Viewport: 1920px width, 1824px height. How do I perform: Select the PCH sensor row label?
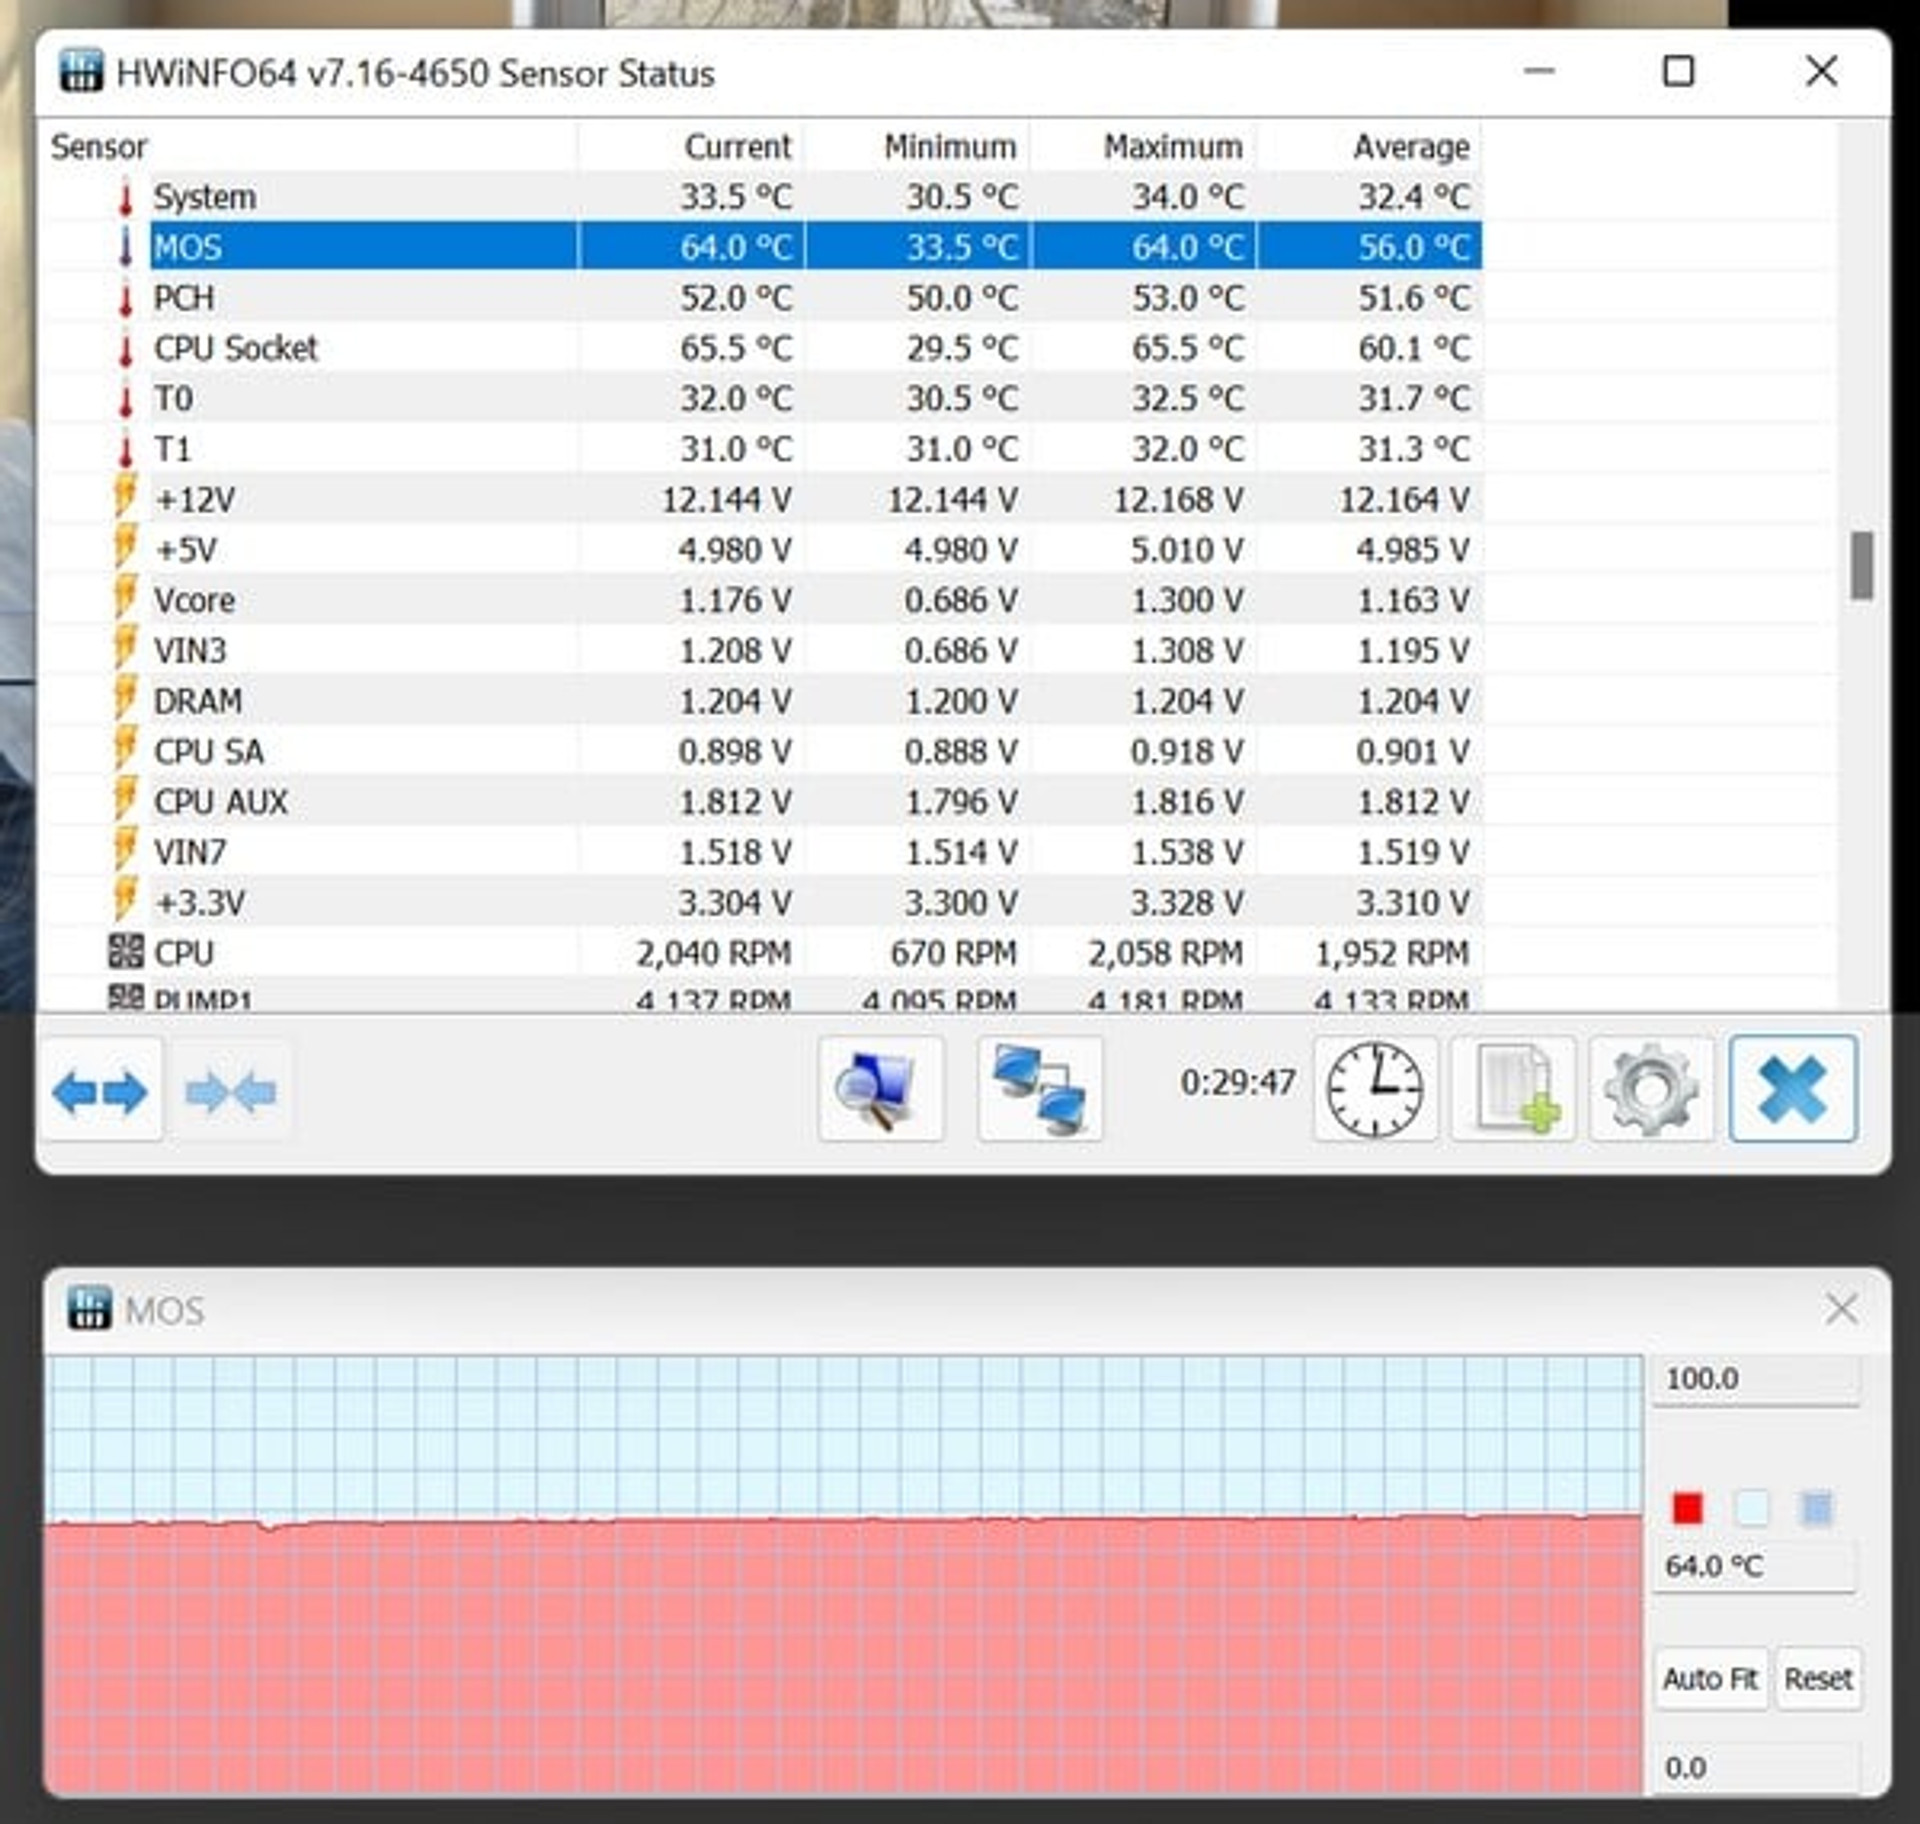(184, 298)
